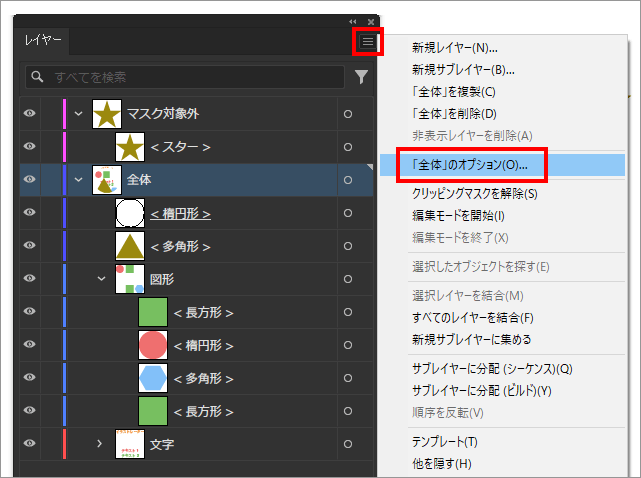Switch to the レイヤー panel tab
This screenshot has width=641, height=478.
click(43, 40)
